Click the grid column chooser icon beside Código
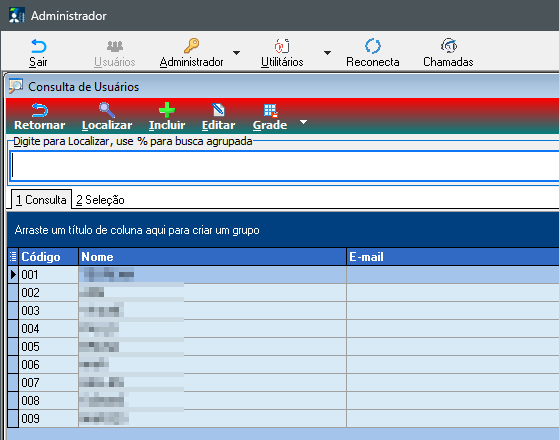This screenshot has width=559, height=440. 13,257
